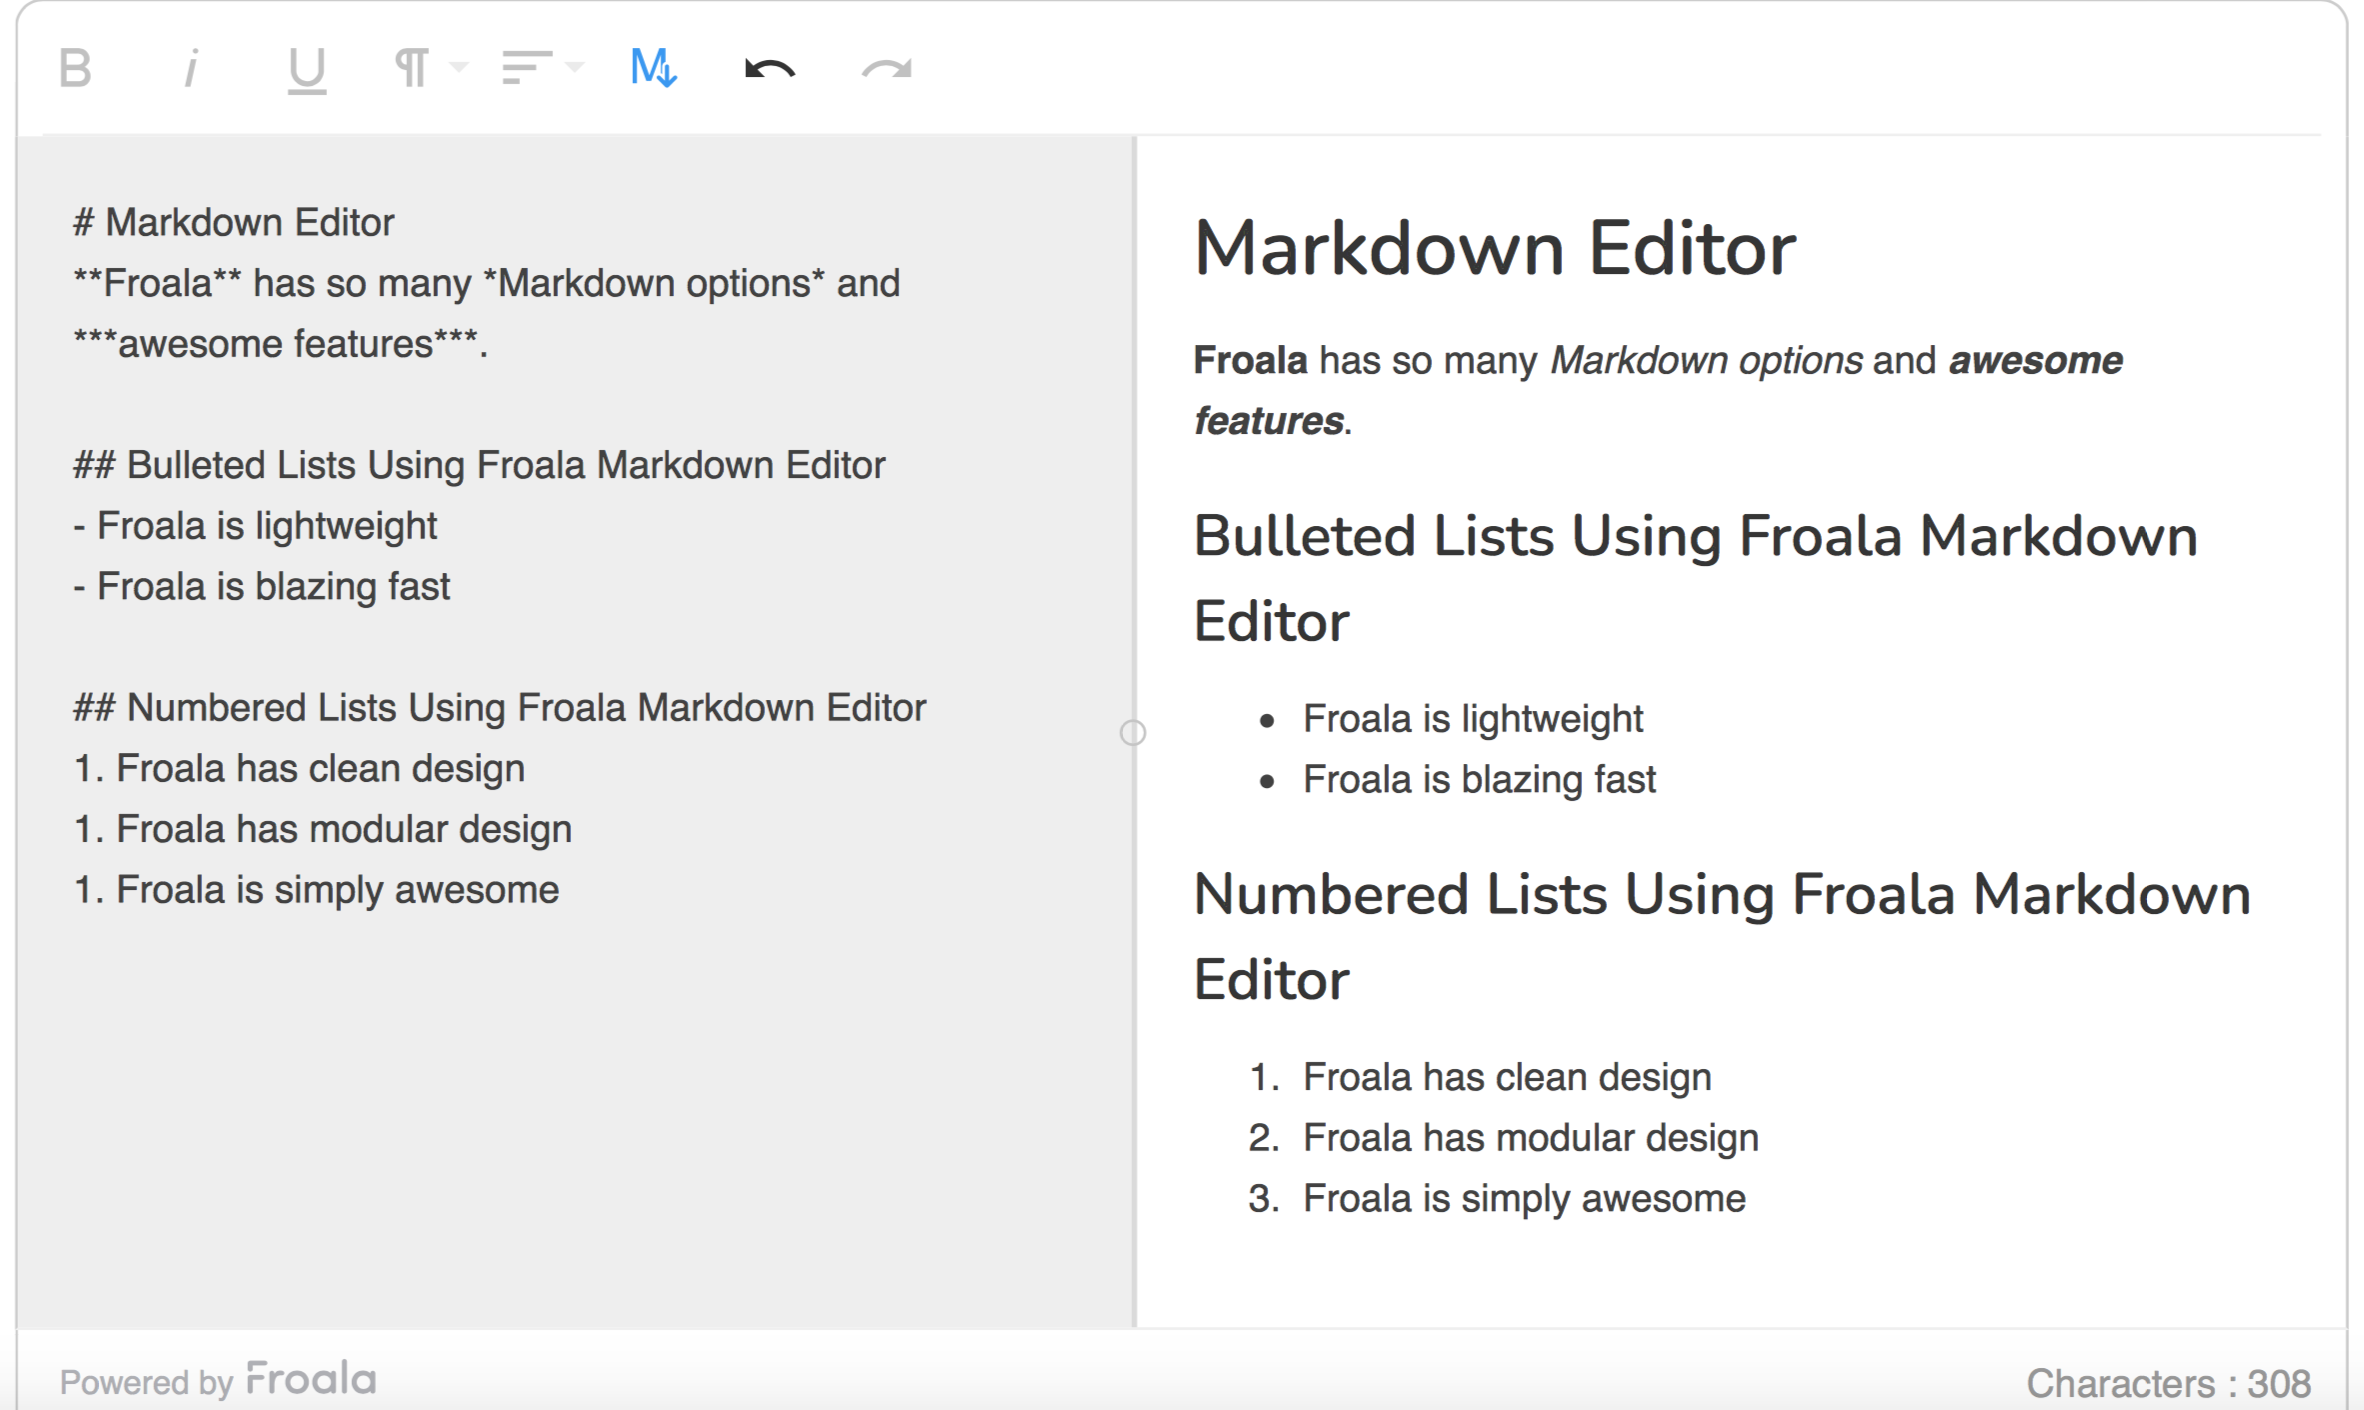Select the paragraph format icon
This screenshot has width=2364, height=1410.
412,67
